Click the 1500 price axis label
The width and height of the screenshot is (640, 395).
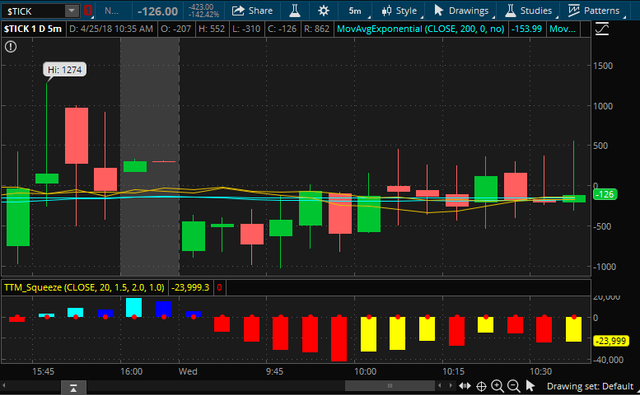602,66
